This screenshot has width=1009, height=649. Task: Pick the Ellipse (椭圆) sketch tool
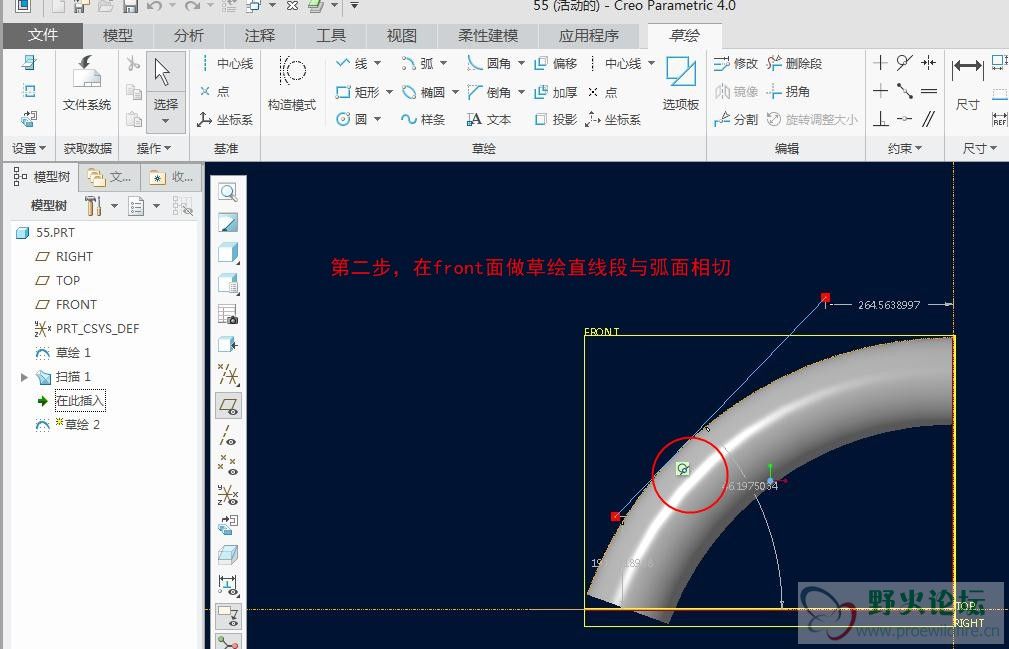click(x=423, y=92)
